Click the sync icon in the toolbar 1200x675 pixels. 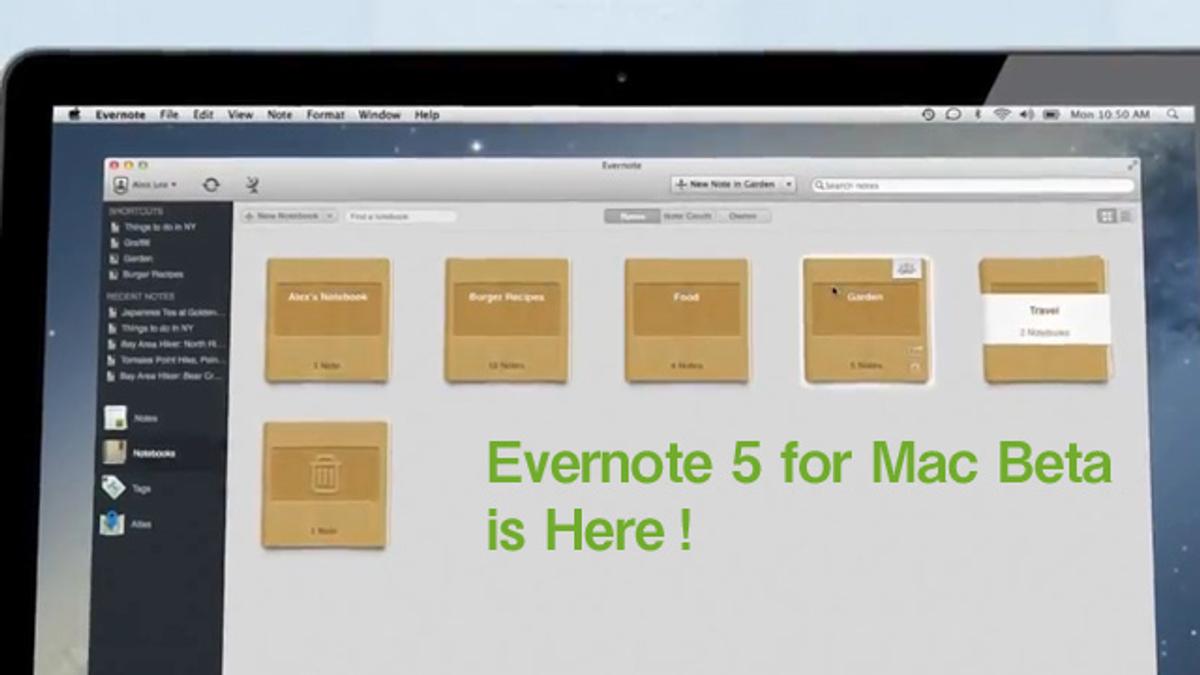pyautogui.click(x=210, y=185)
